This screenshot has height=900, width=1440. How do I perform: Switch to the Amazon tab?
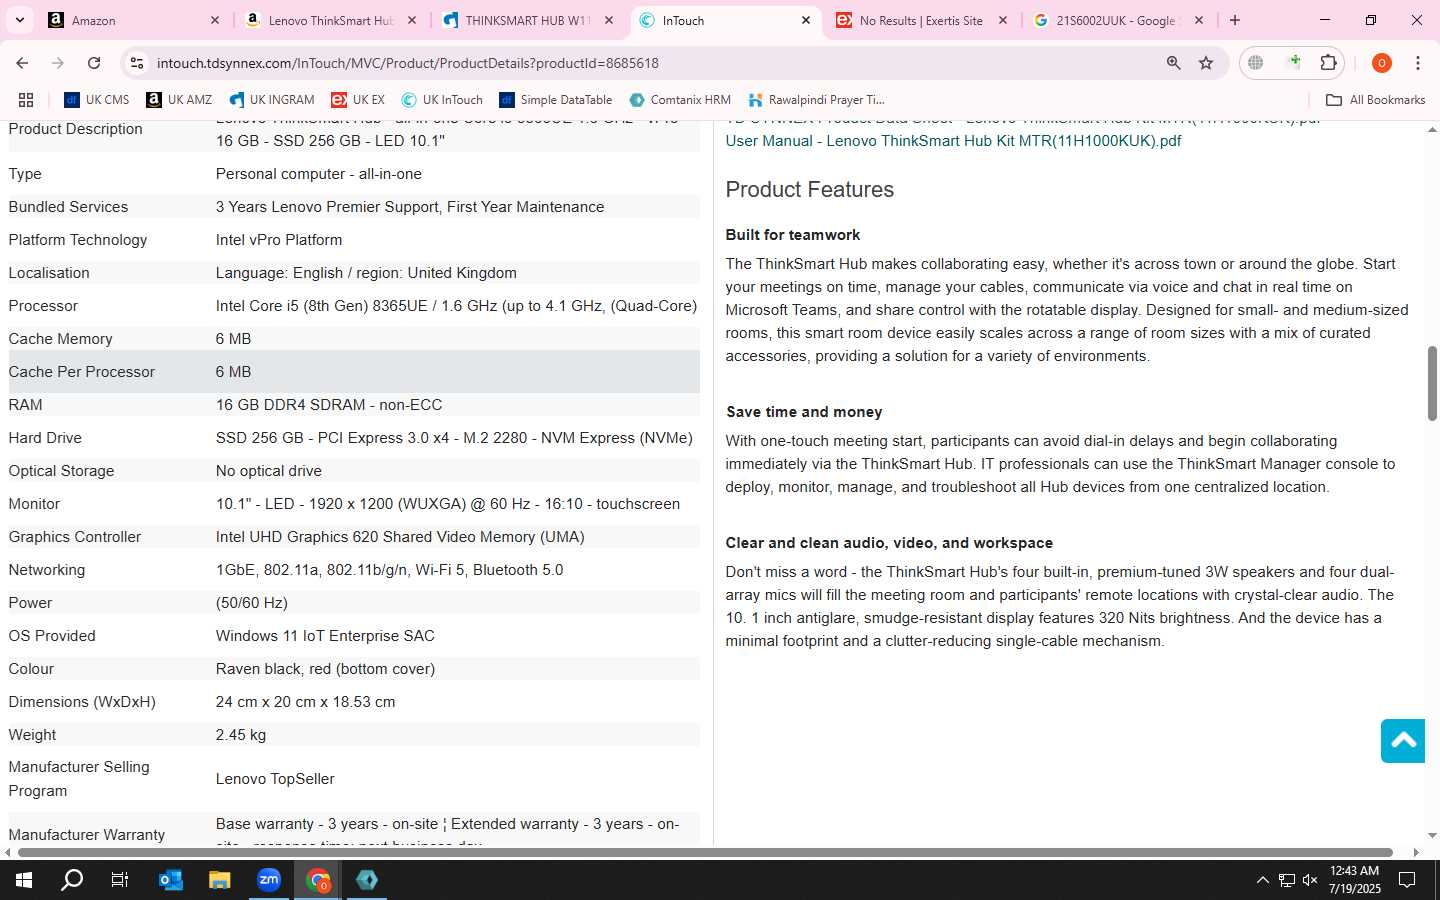tap(133, 20)
